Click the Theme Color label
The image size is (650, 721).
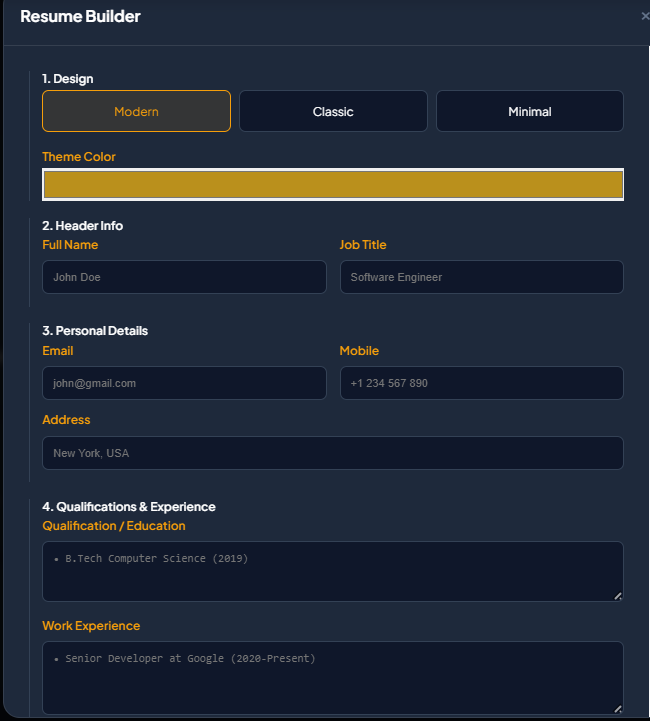click(x=79, y=157)
